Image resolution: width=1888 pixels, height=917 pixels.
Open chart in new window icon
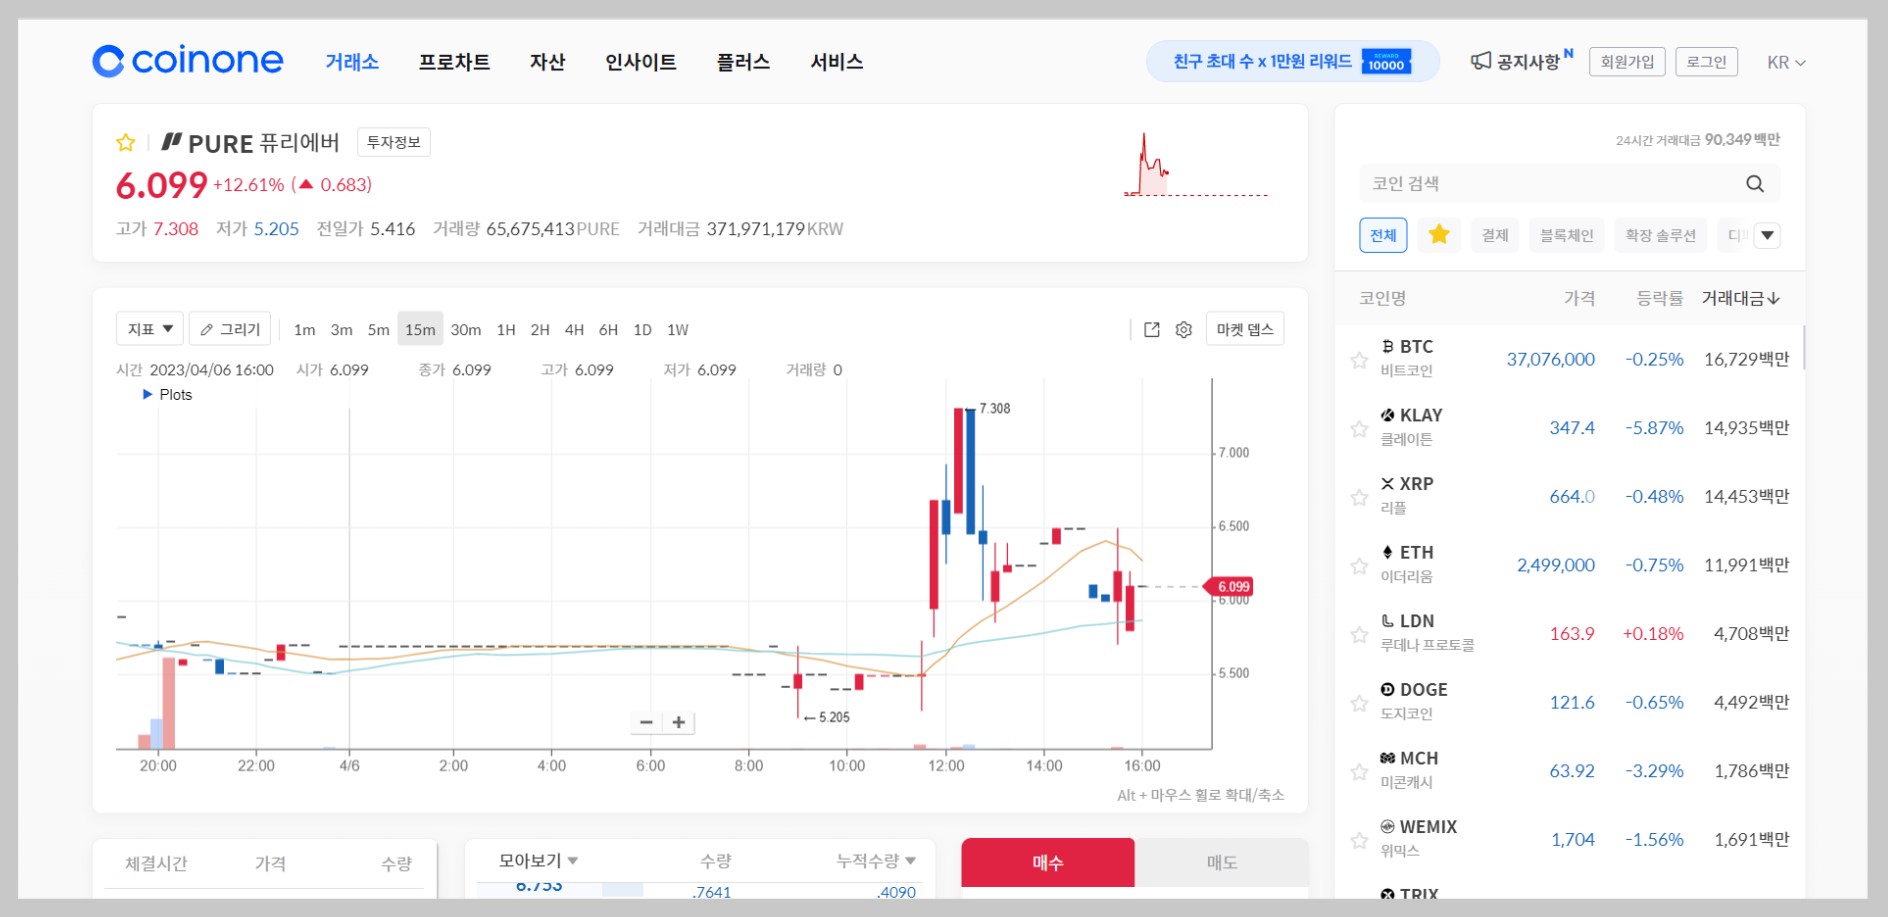tap(1152, 329)
